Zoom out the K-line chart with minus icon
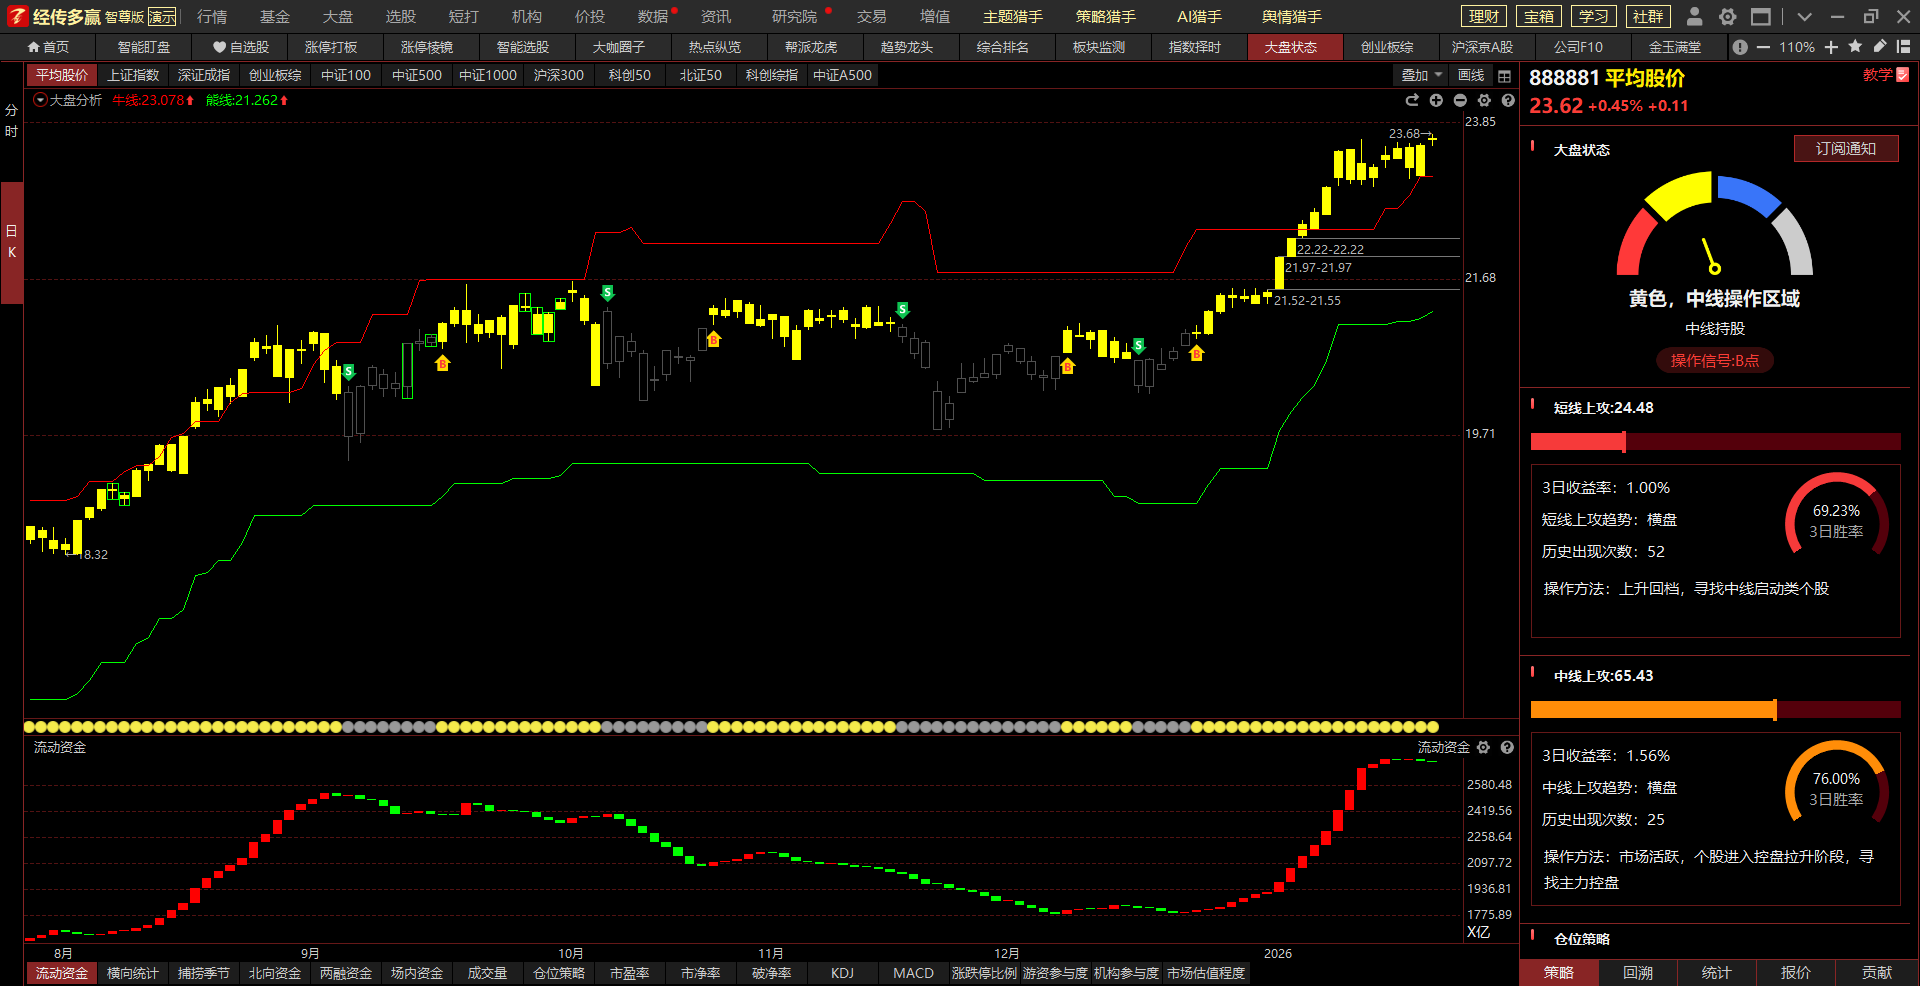Screen dimensions: 1920x986 (x=1460, y=100)
